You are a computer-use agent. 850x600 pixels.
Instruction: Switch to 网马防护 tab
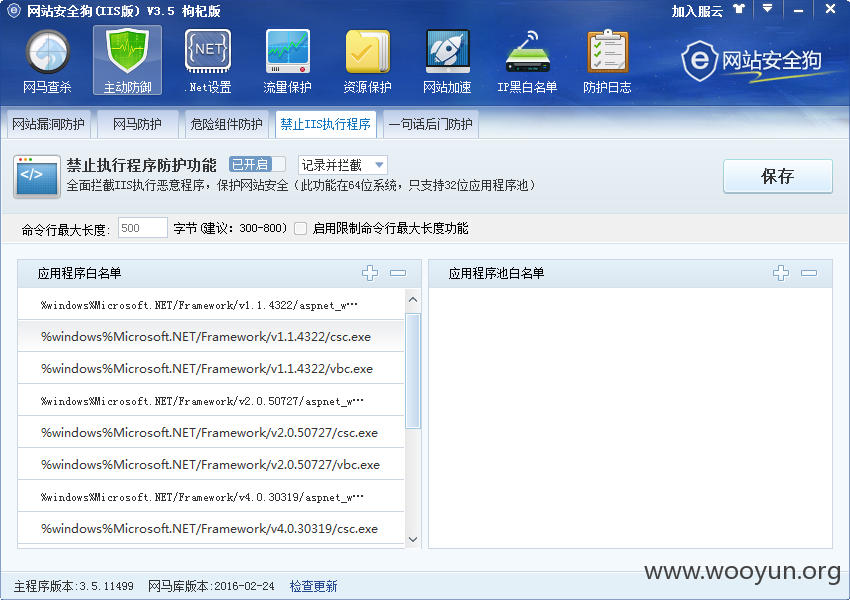coord(137,124)
